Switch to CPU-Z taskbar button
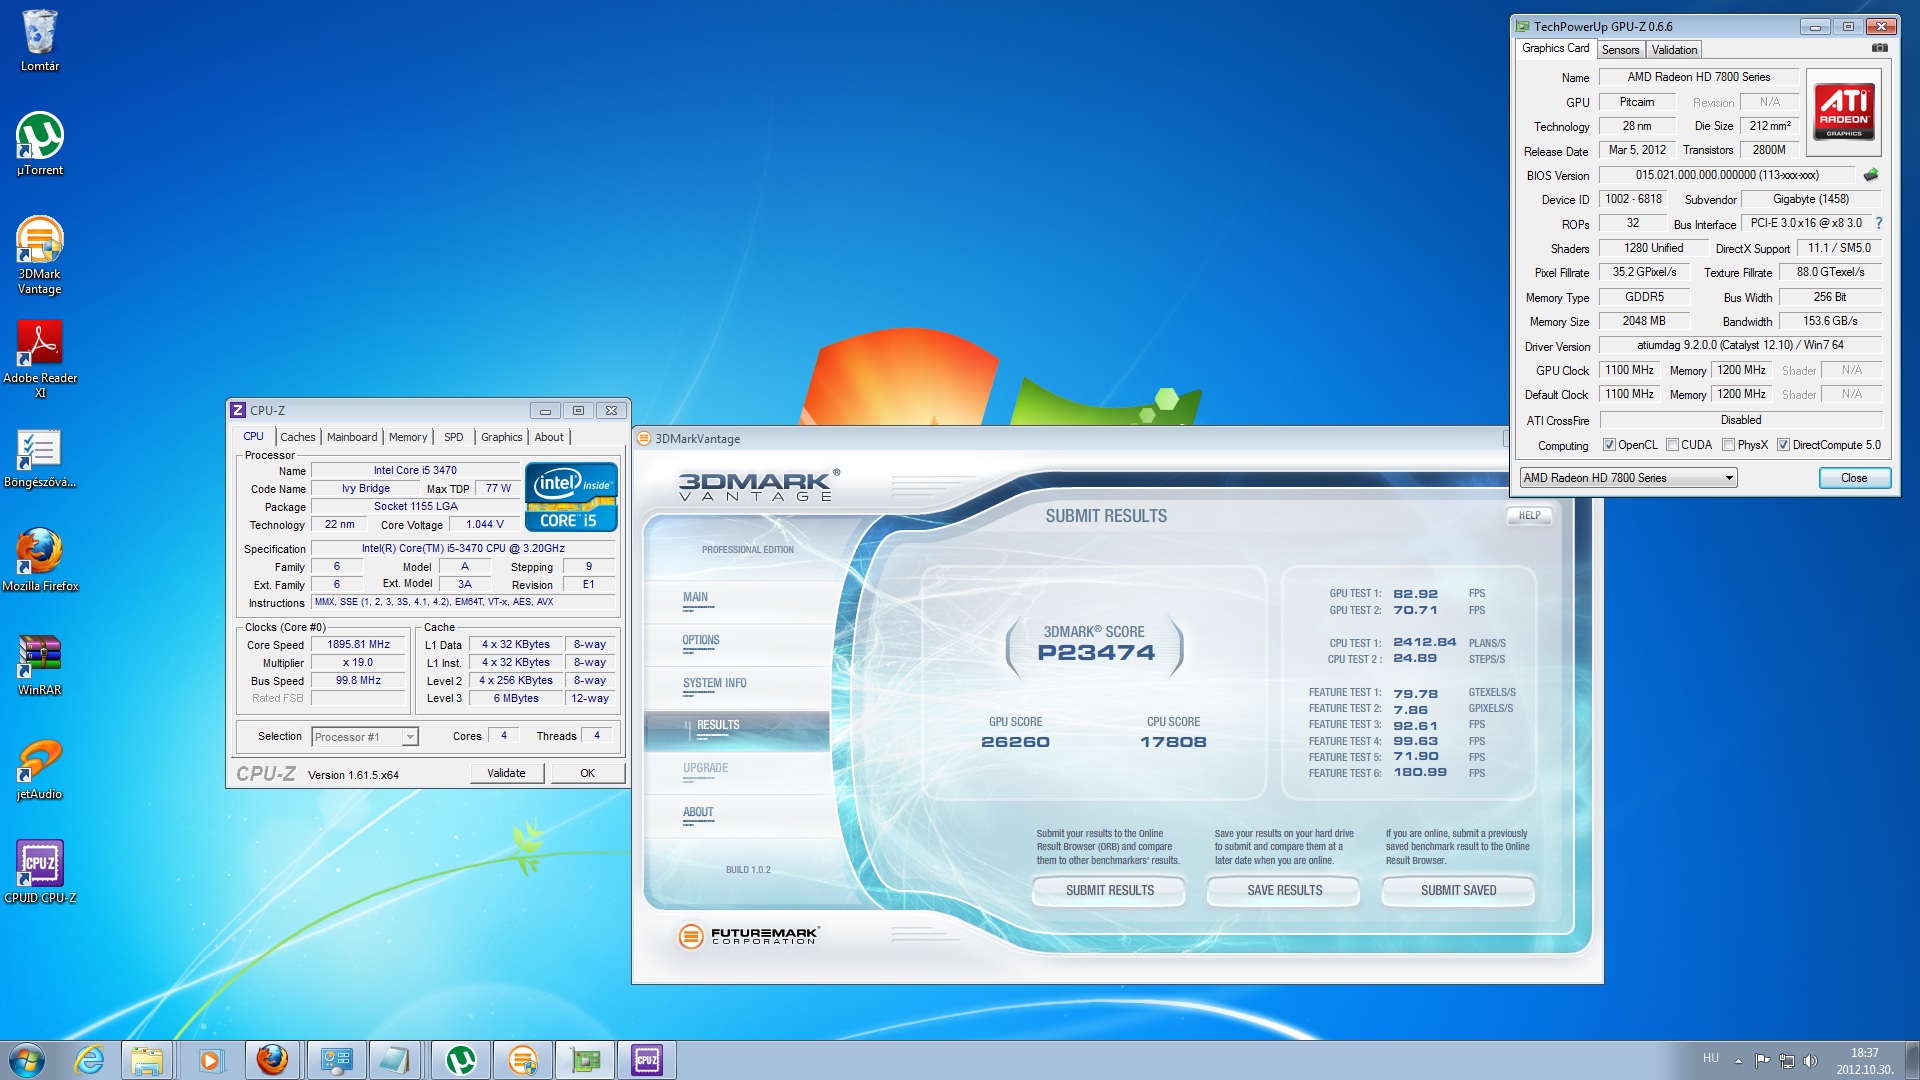Screen dimensions: 1920x1080 [x=647, y=1060]
